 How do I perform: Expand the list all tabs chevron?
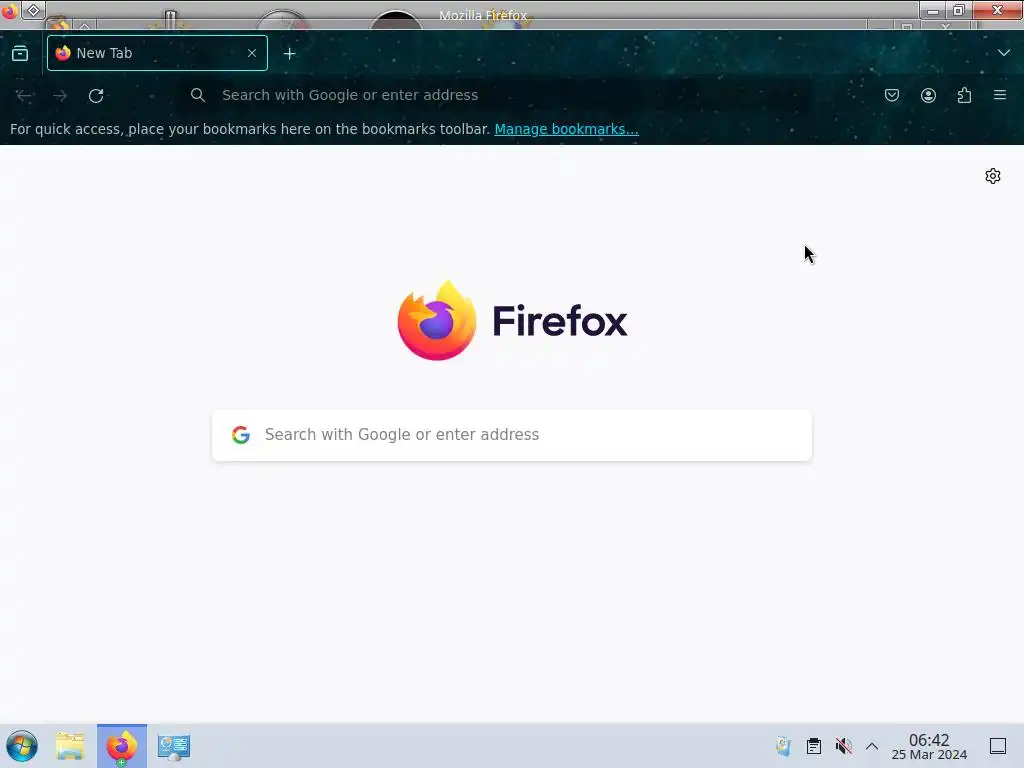(1004, 53)
